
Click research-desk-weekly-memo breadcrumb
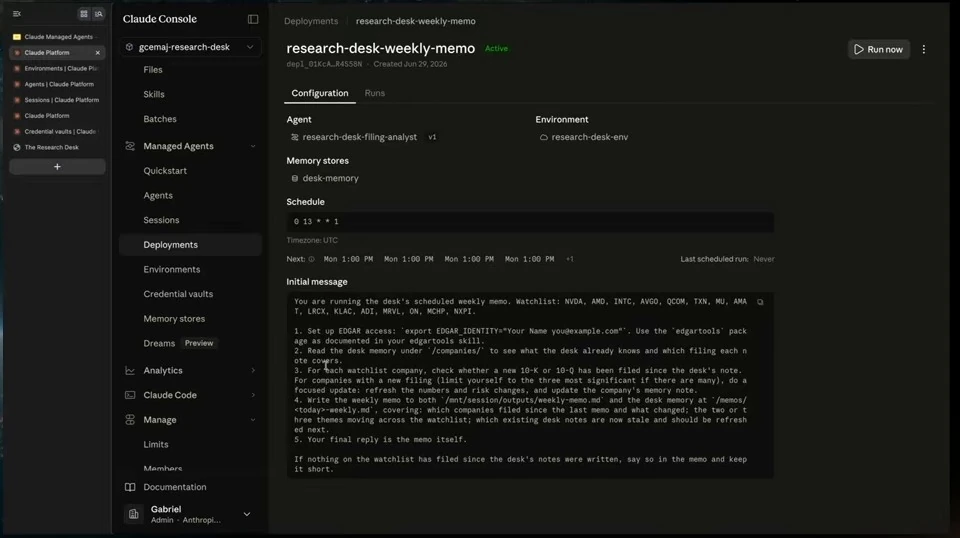416,21
